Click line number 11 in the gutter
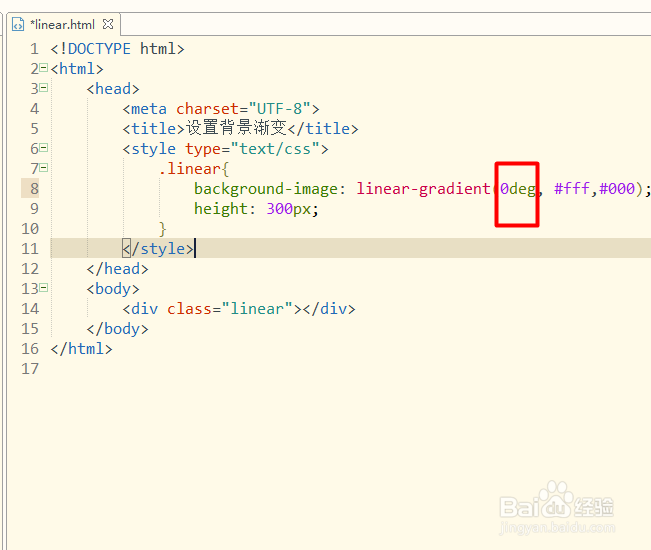Screen dimensions: 651x550 pyautogui.click(x=30, y=249)
